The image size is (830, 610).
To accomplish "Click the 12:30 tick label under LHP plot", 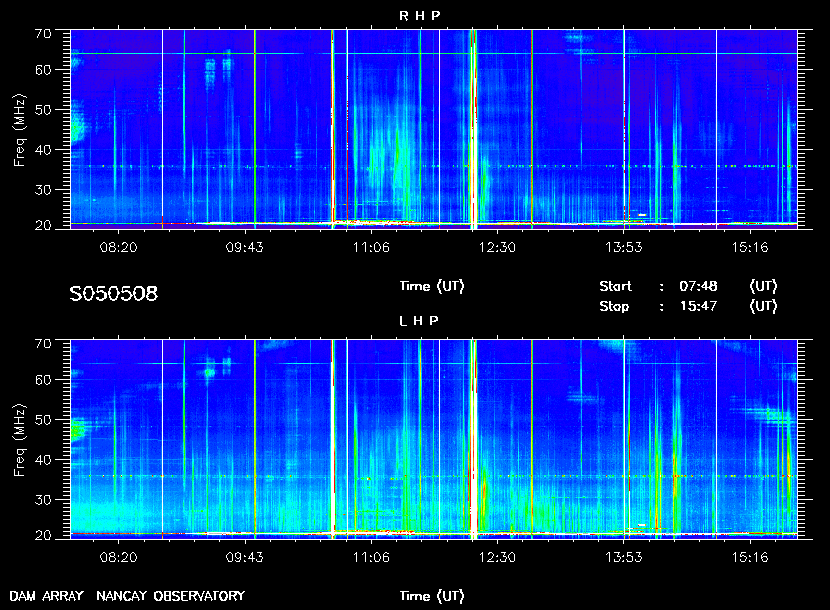I will (x=497, y=557).
